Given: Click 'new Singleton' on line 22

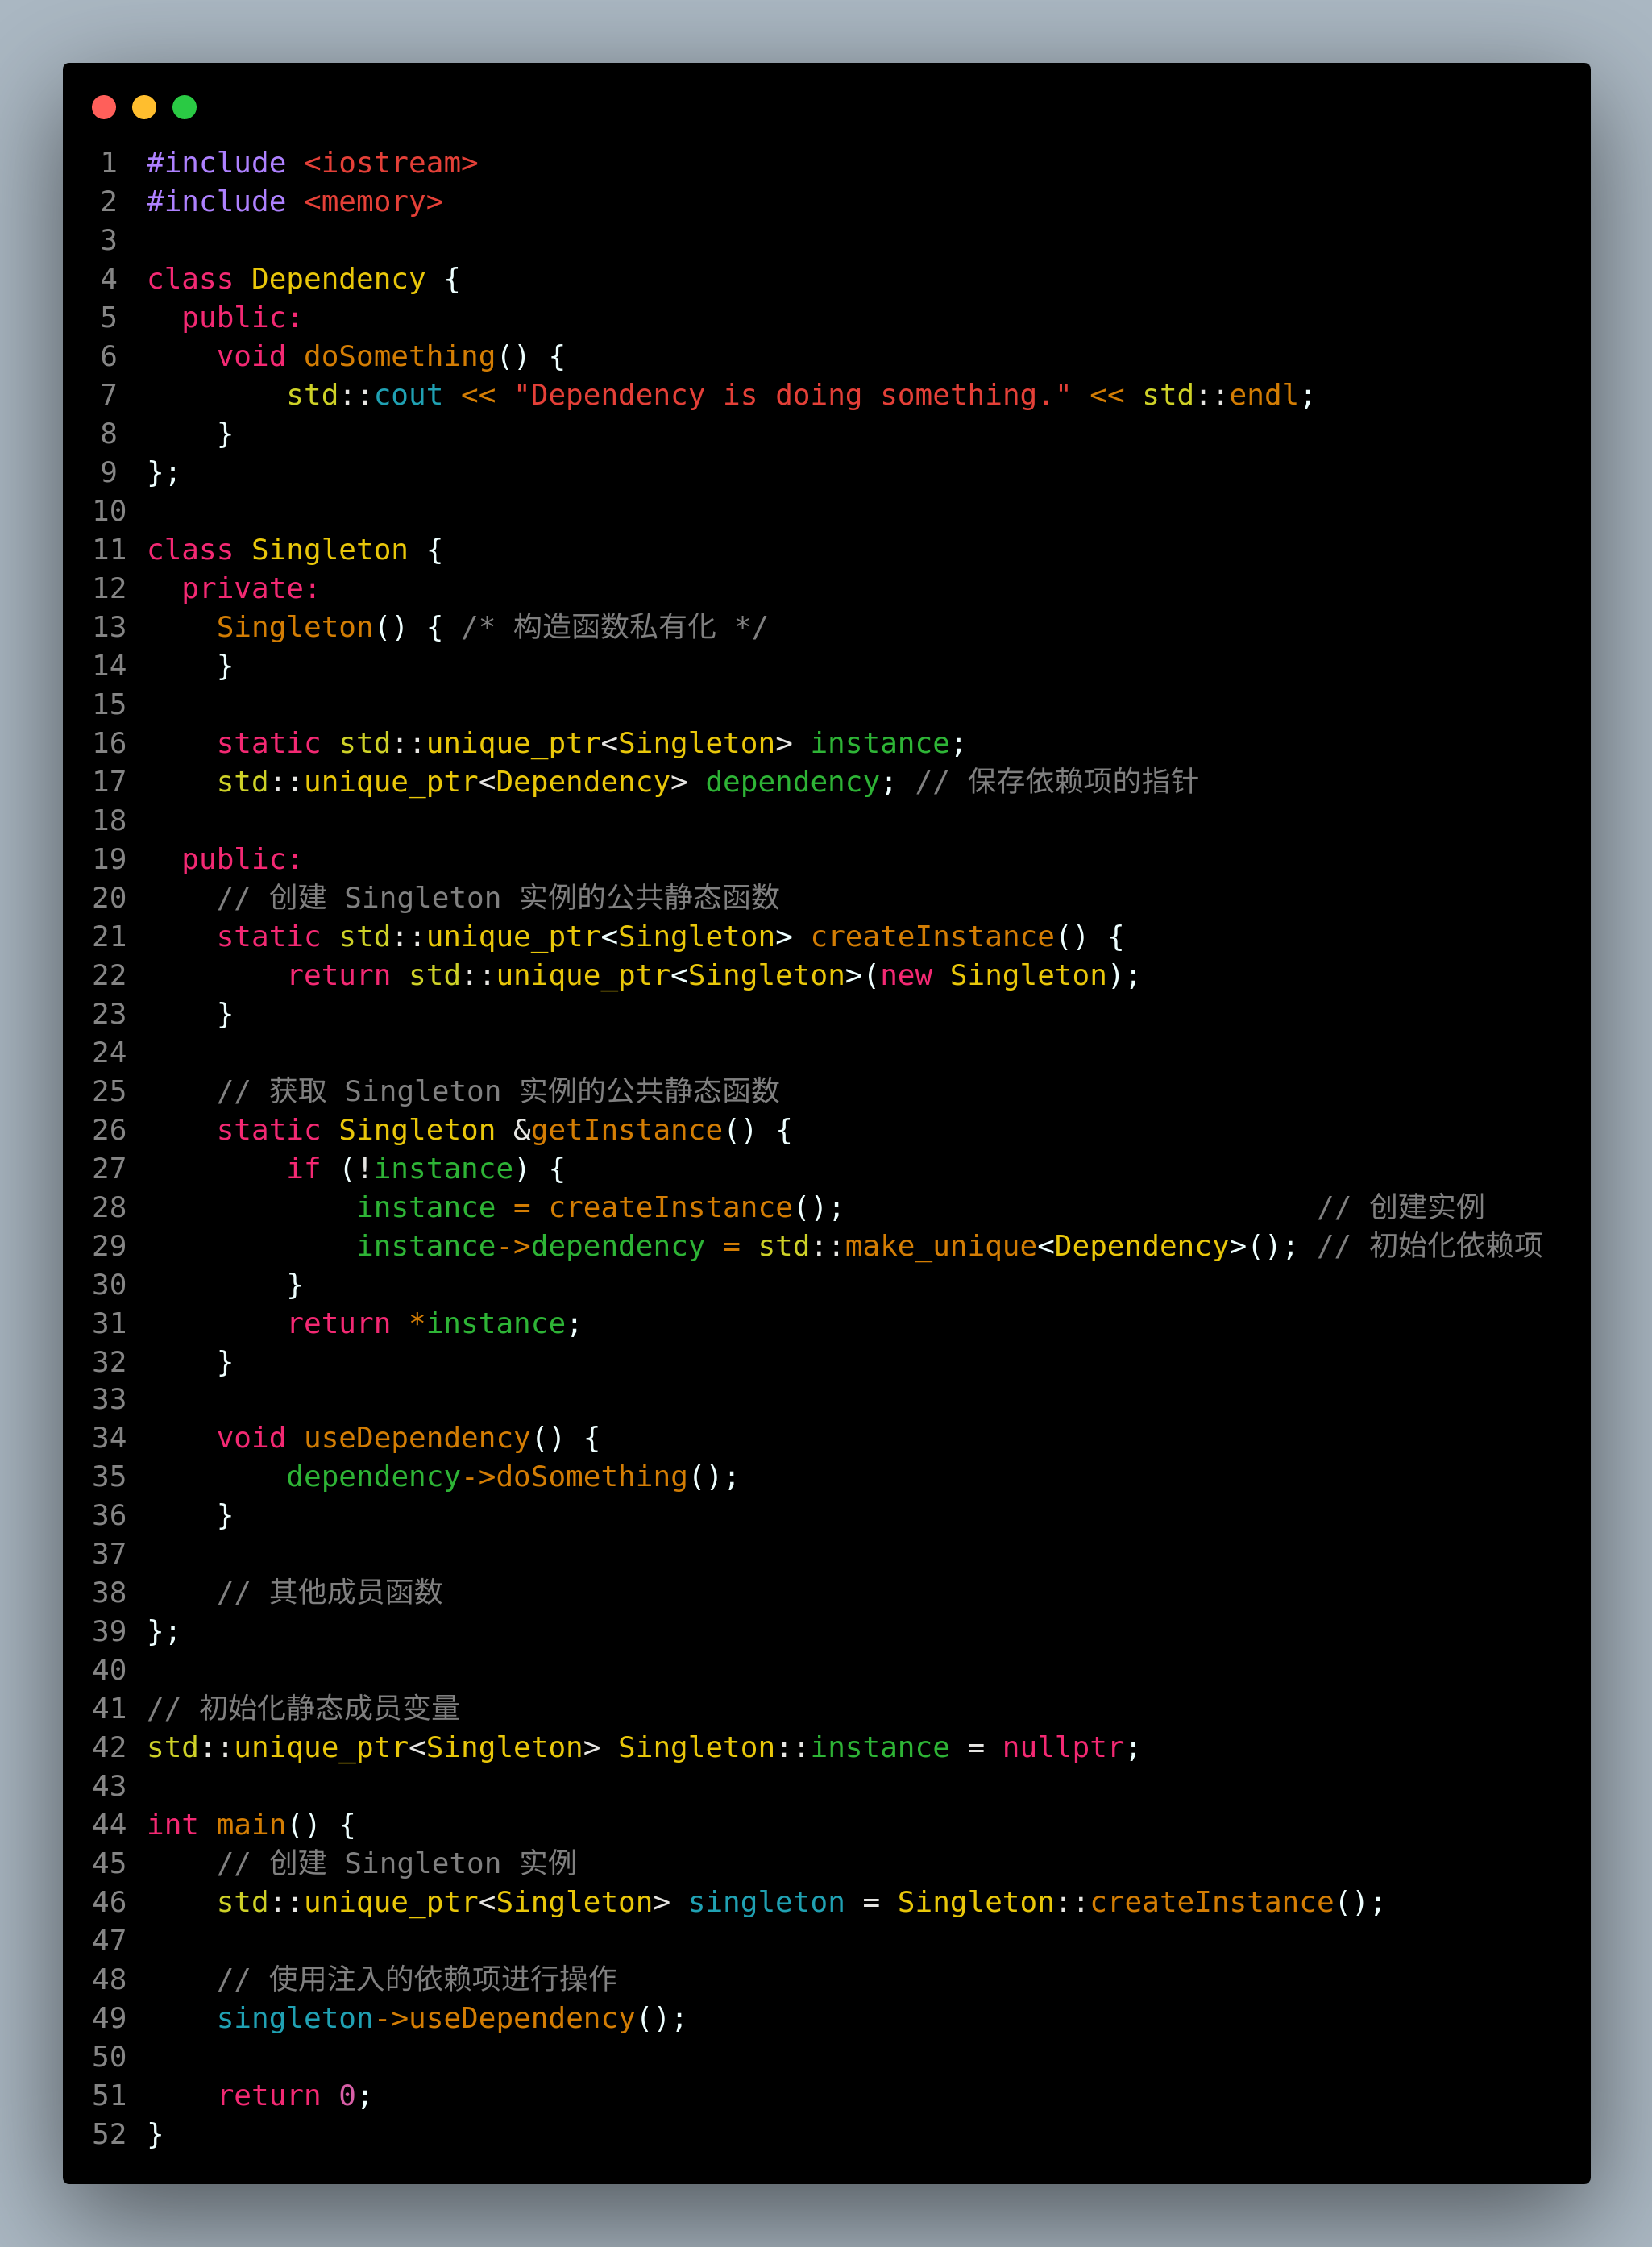Looking at the screenshot, I should 993,976.
